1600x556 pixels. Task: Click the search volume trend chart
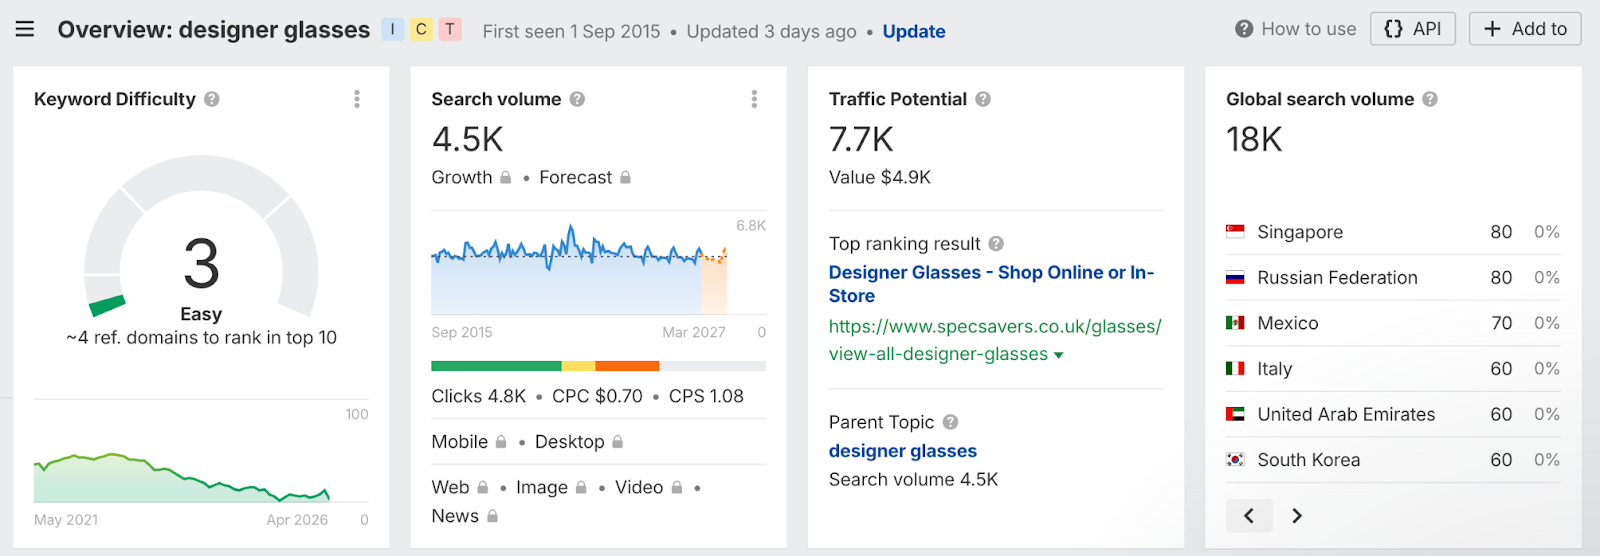[579, 268]
